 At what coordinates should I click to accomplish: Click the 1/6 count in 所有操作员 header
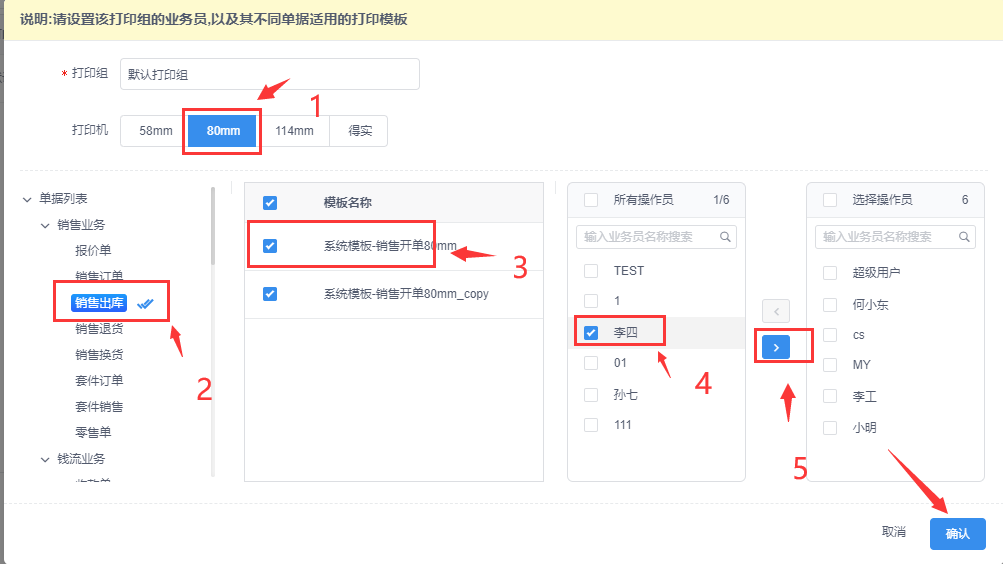pyautogui.click(x=722, y=200)
